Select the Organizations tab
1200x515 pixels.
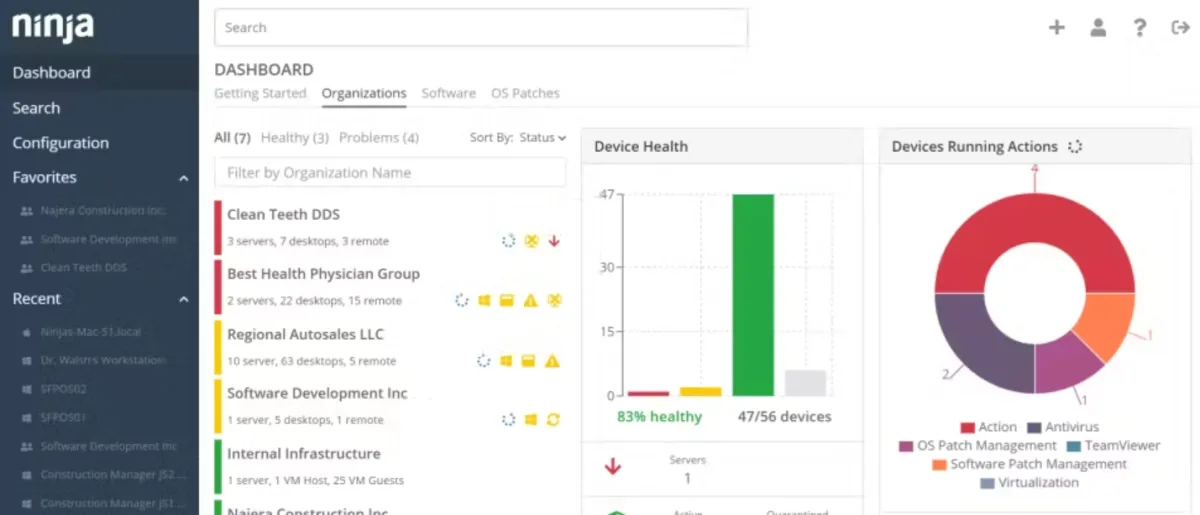(x=364, y=93)
